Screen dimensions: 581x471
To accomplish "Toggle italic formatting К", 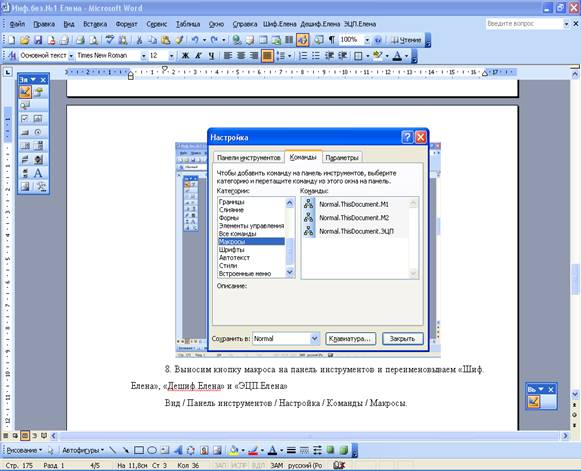I will (198, 56).
